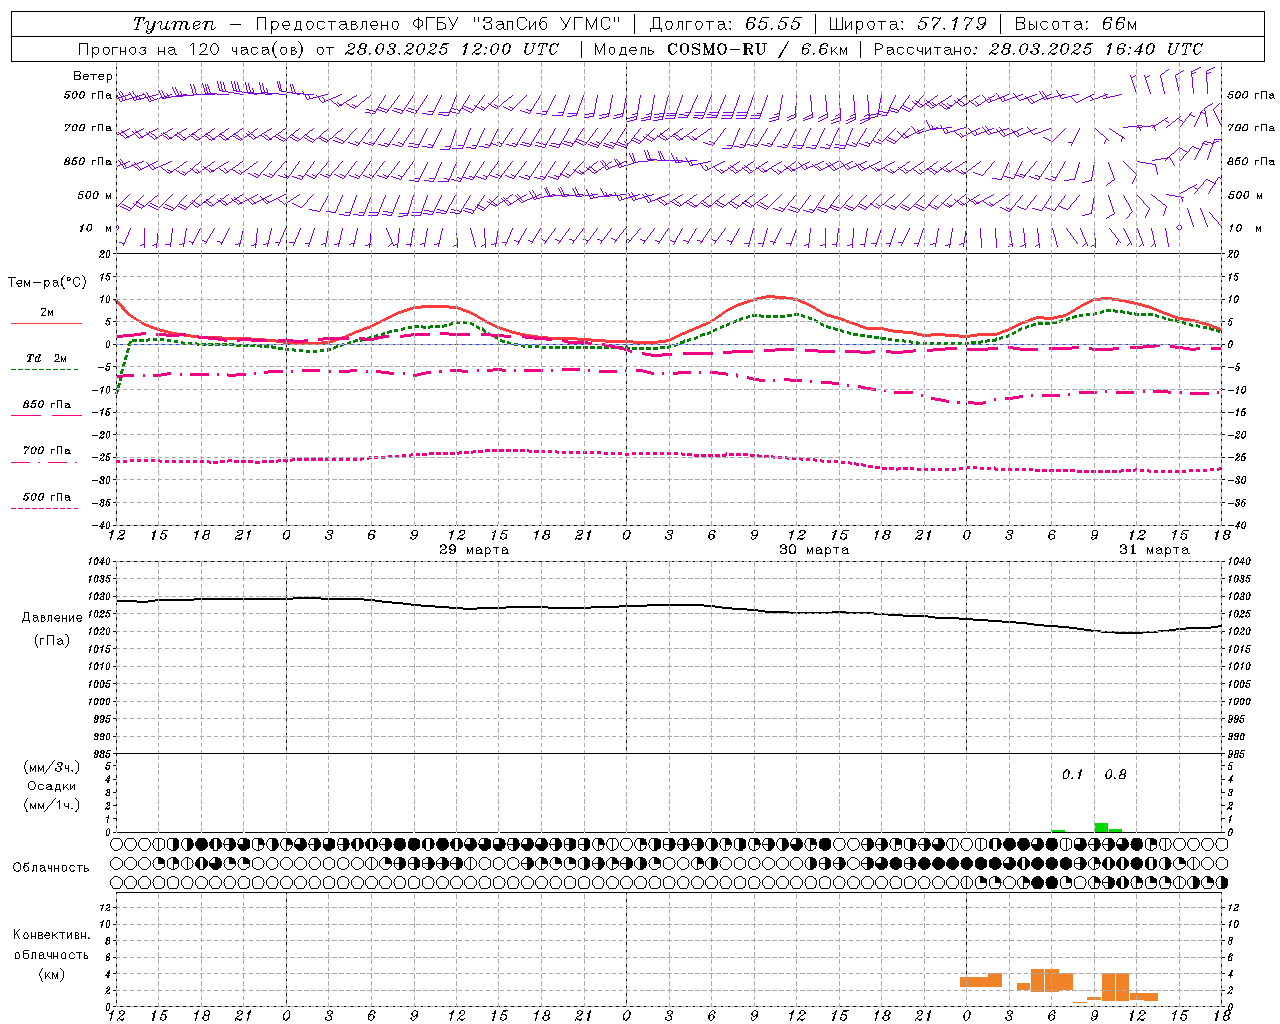Click the "29 марта" date label
Screen dimensions: 1280x1024
click(474, 550)
